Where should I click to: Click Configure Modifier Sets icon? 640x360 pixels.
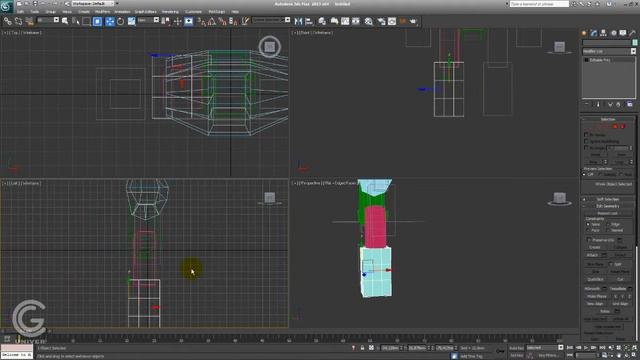click(x=630, y=104)
